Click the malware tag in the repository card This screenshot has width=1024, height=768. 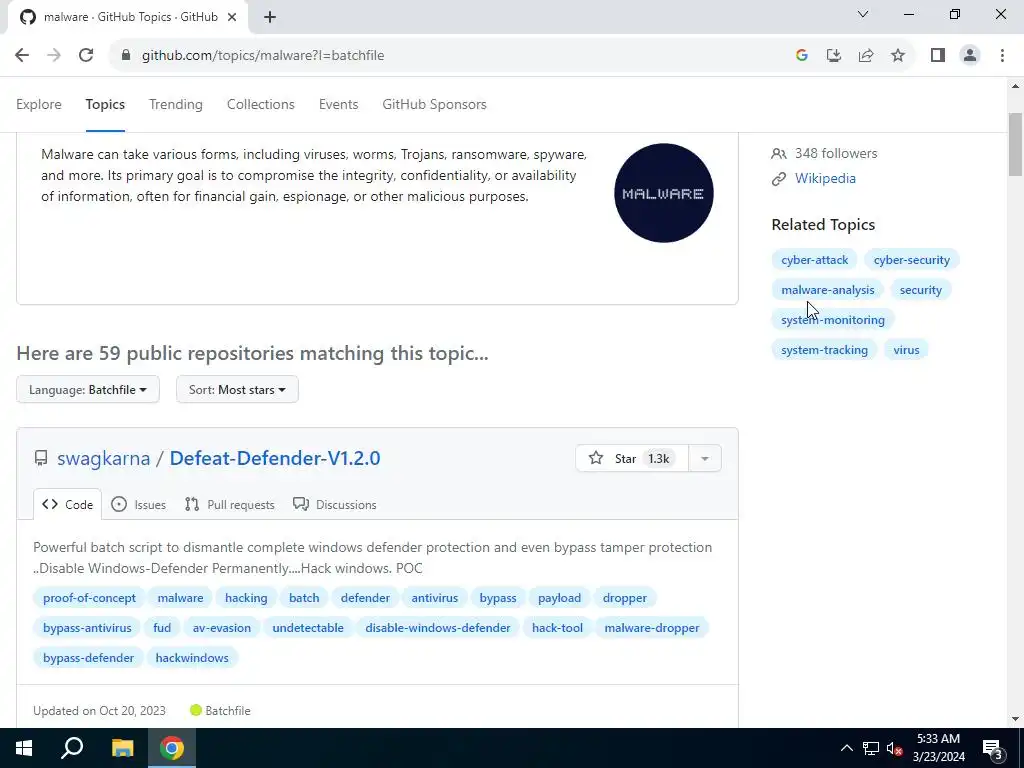pyautogui.click(x=180, y=598)
